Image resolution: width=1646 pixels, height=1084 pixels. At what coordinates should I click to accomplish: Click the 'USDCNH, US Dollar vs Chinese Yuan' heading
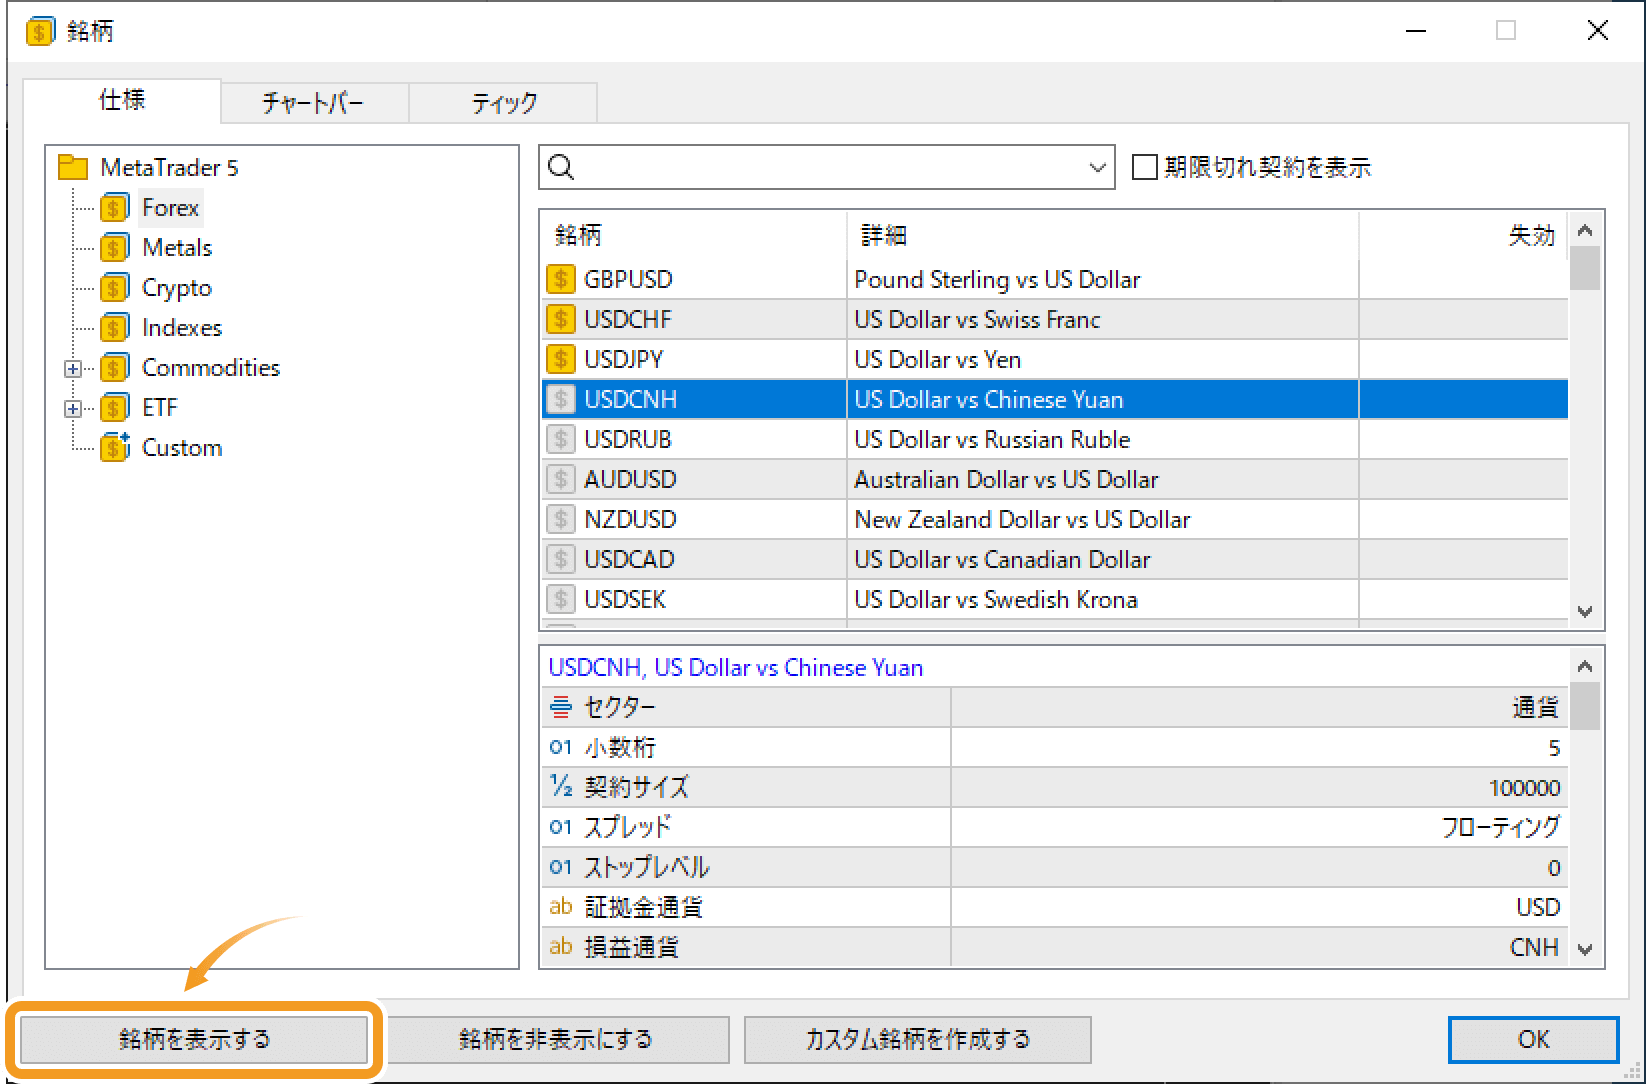(x=736, y=667)
